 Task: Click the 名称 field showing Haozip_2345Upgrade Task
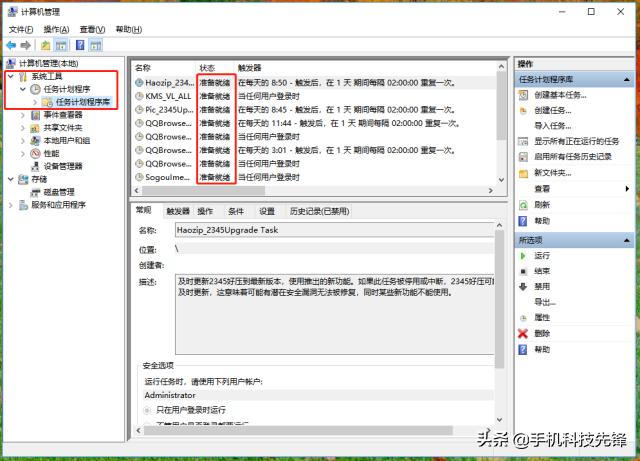pyautogui.click(x=334, y=230)
